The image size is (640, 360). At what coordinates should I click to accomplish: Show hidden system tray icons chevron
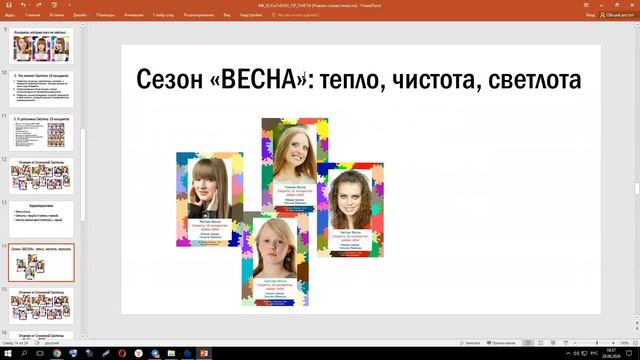coord(568,353)
